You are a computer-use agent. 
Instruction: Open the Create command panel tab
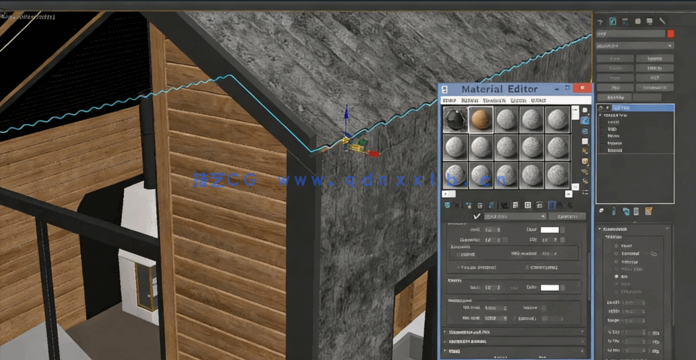click(x=601, y=21)
